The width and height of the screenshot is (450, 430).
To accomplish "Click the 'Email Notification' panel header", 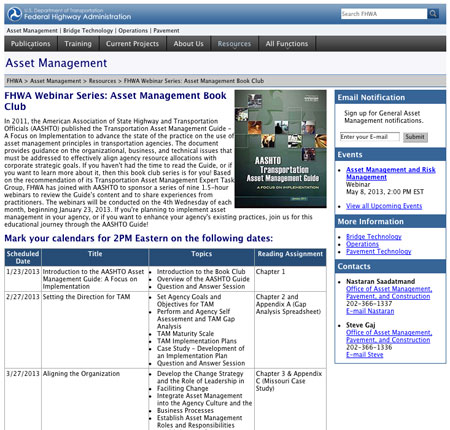I will (x=390, y=97).
